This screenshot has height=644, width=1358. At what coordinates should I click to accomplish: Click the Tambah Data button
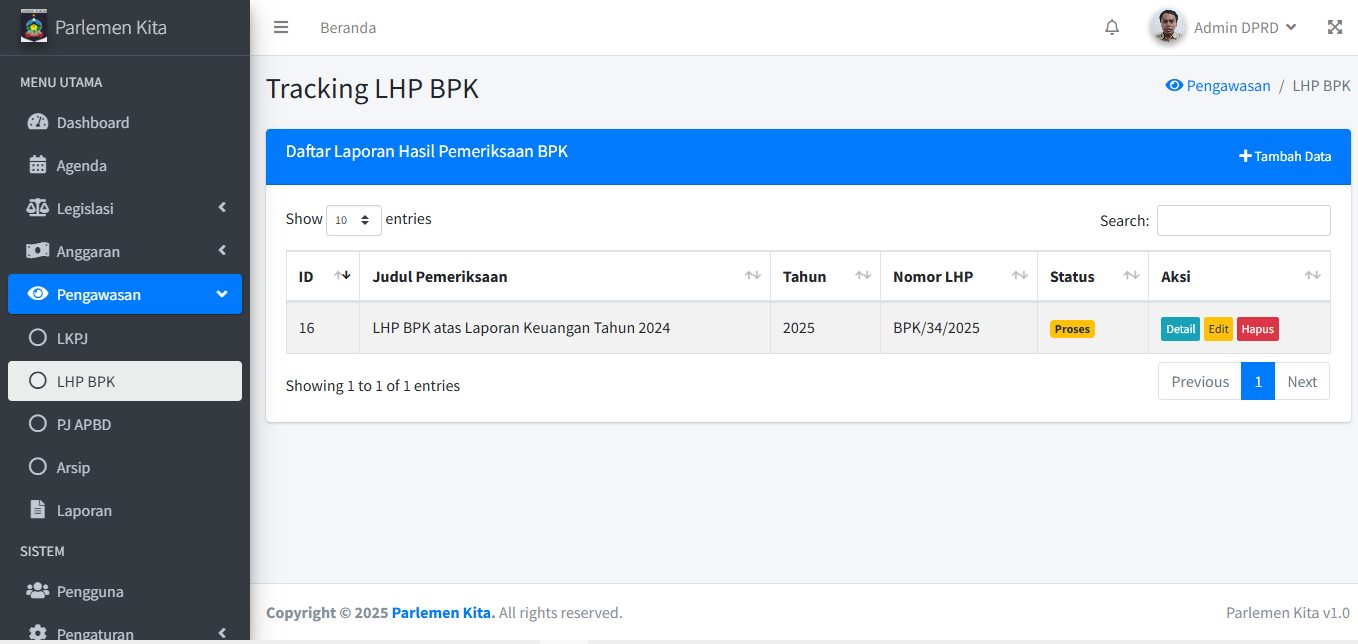1285,156
